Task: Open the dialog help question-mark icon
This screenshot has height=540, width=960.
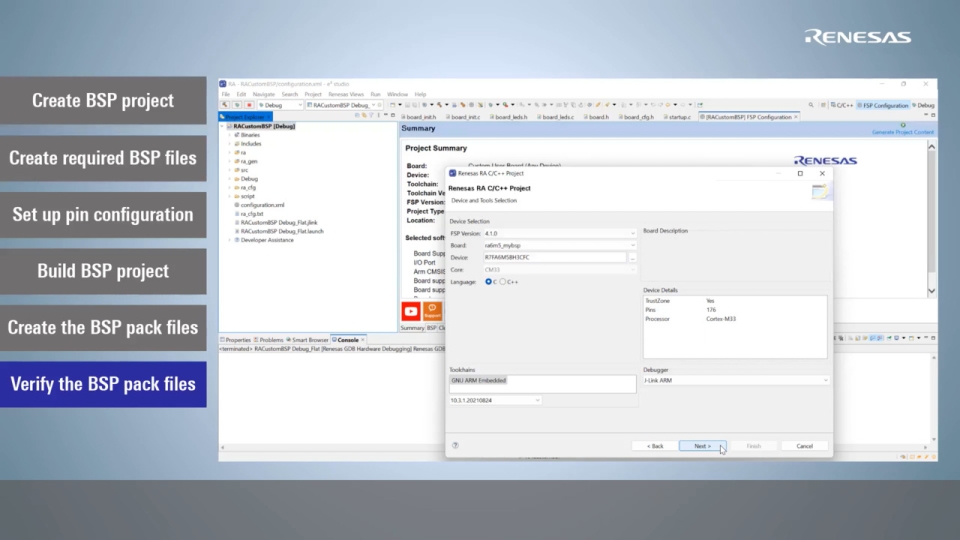Action: coord(455,446)
